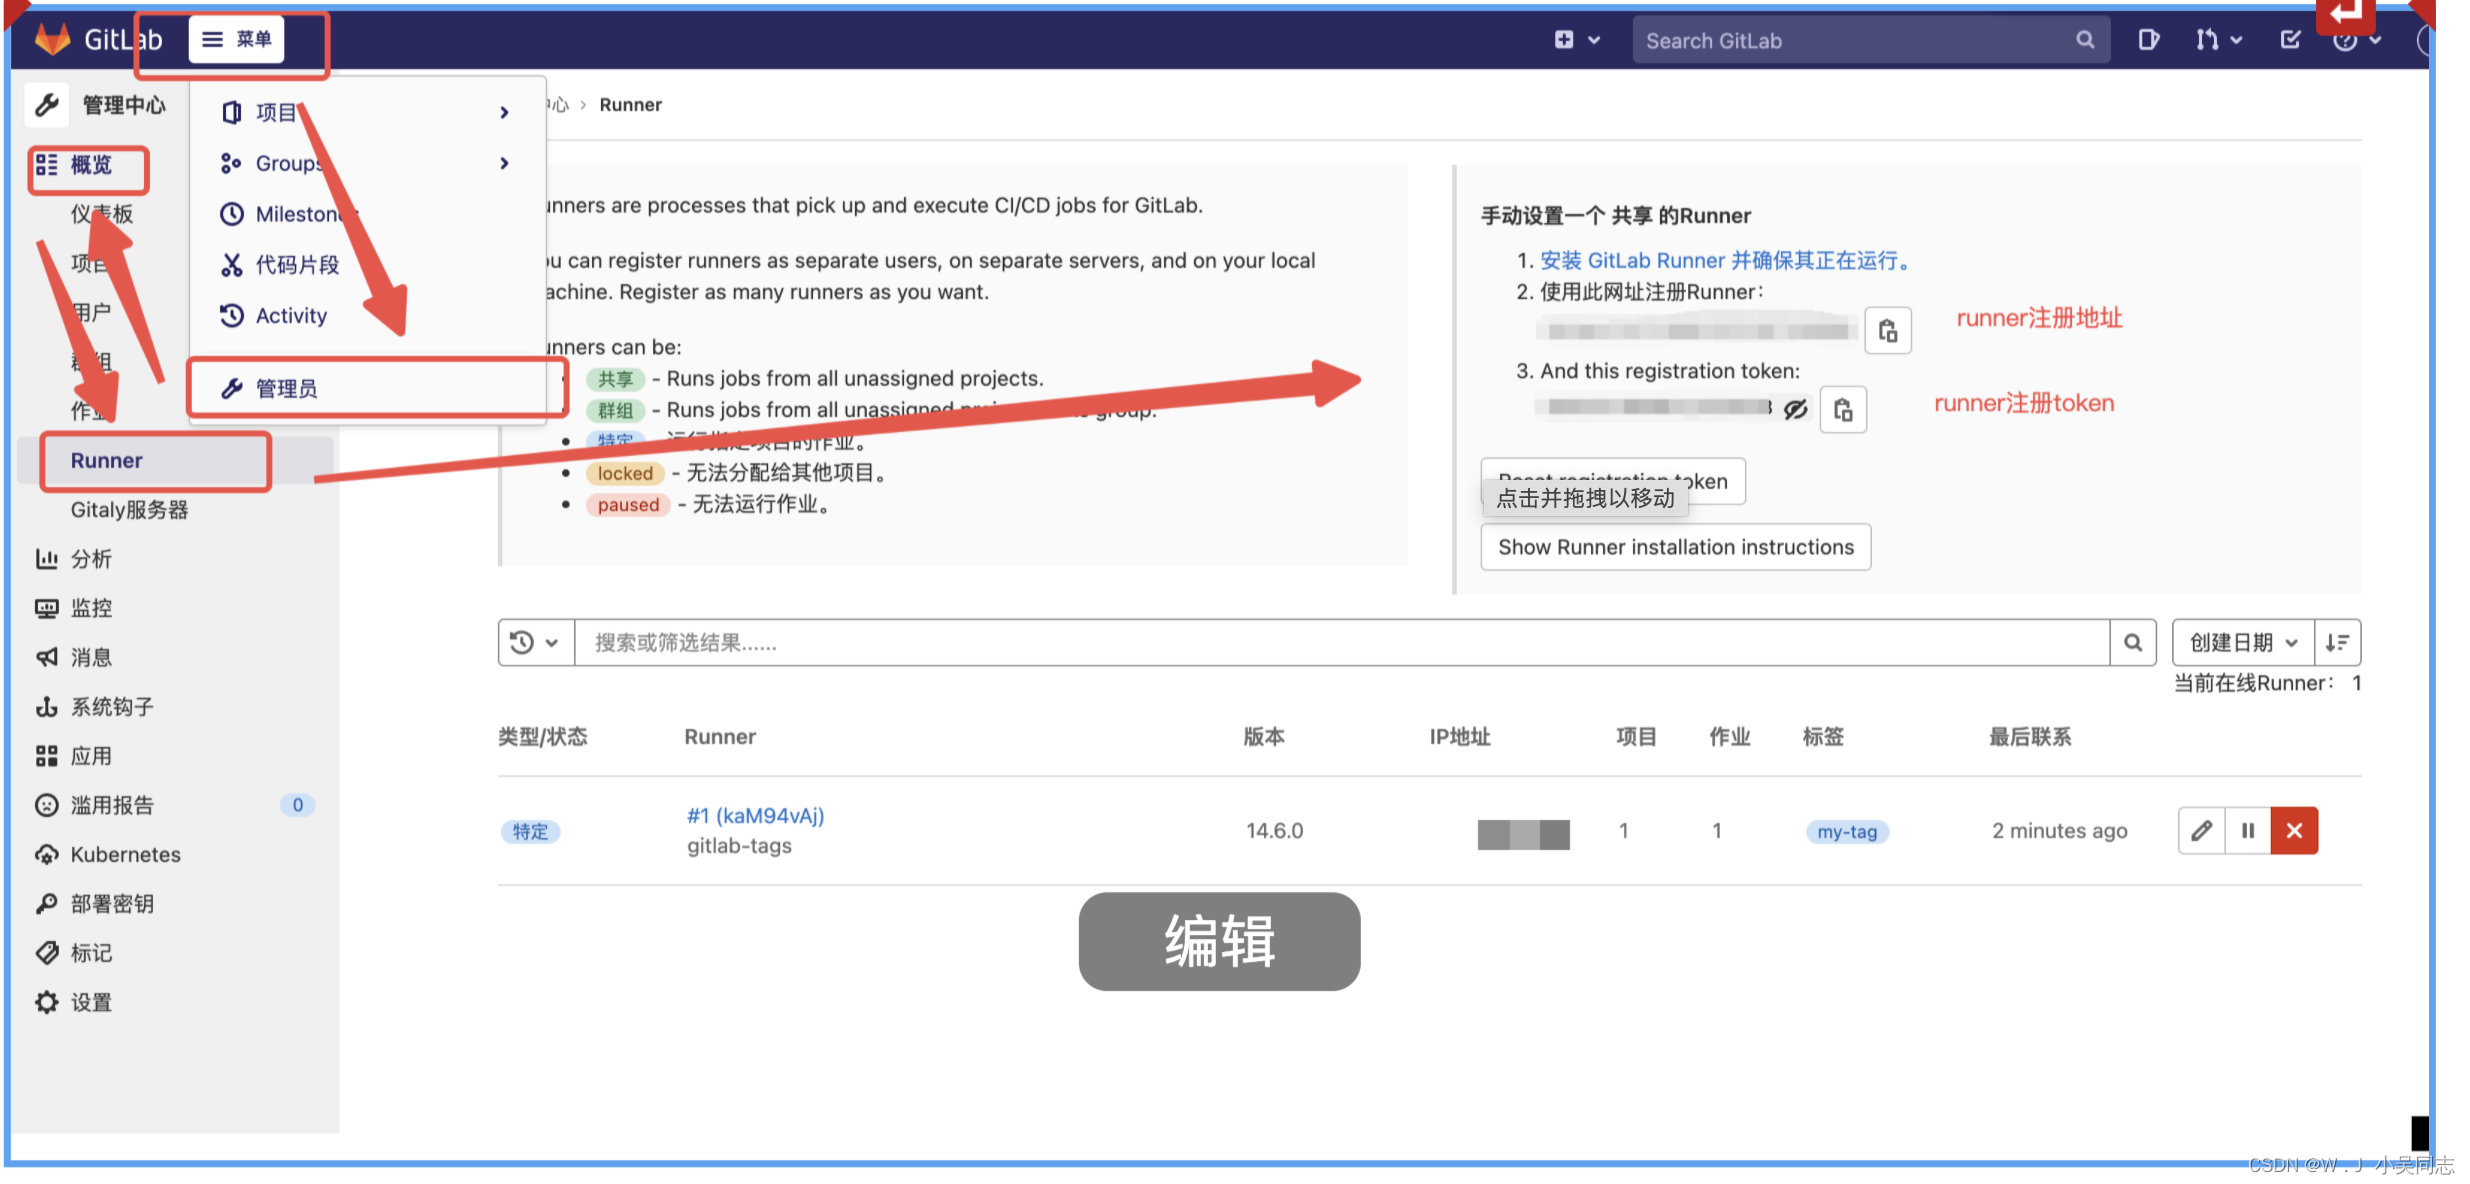The width and height of the screenshot is (2470, 1184).
Task: Pause runner #1 with the pause icon
Action: click(2248, 831)
